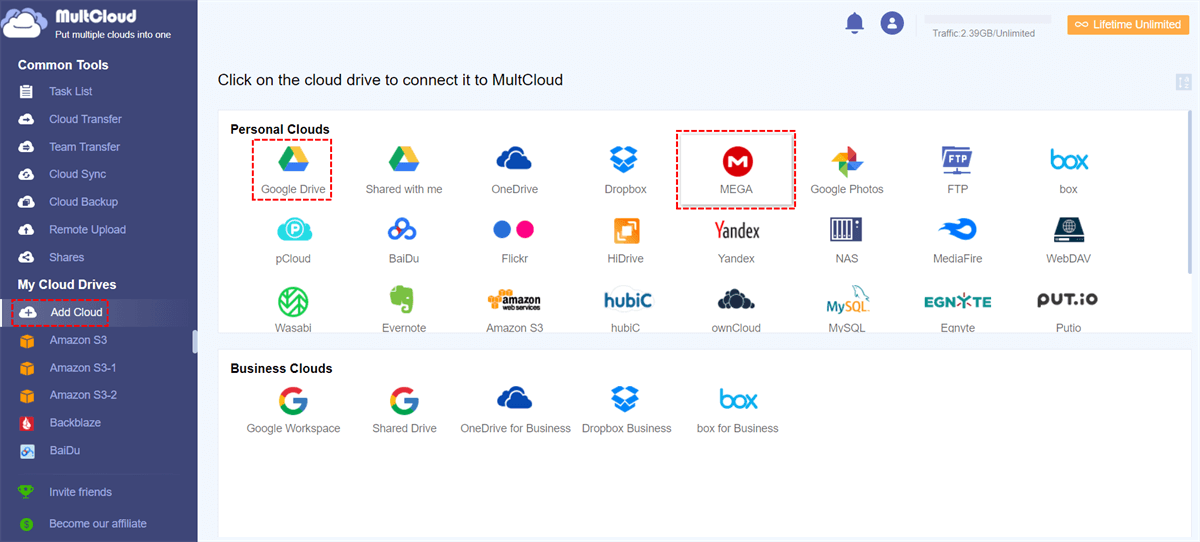Open the user account avatar menu

pos(892,23)
